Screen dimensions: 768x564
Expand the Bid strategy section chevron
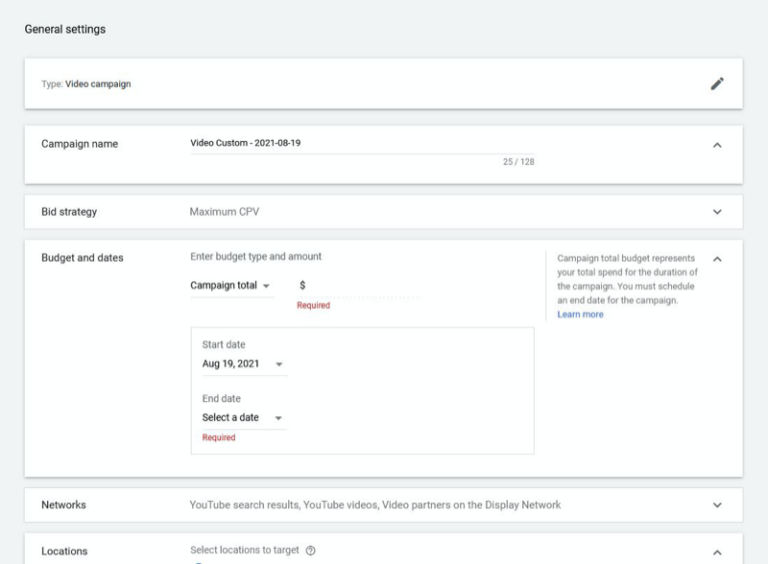(717, 212)
